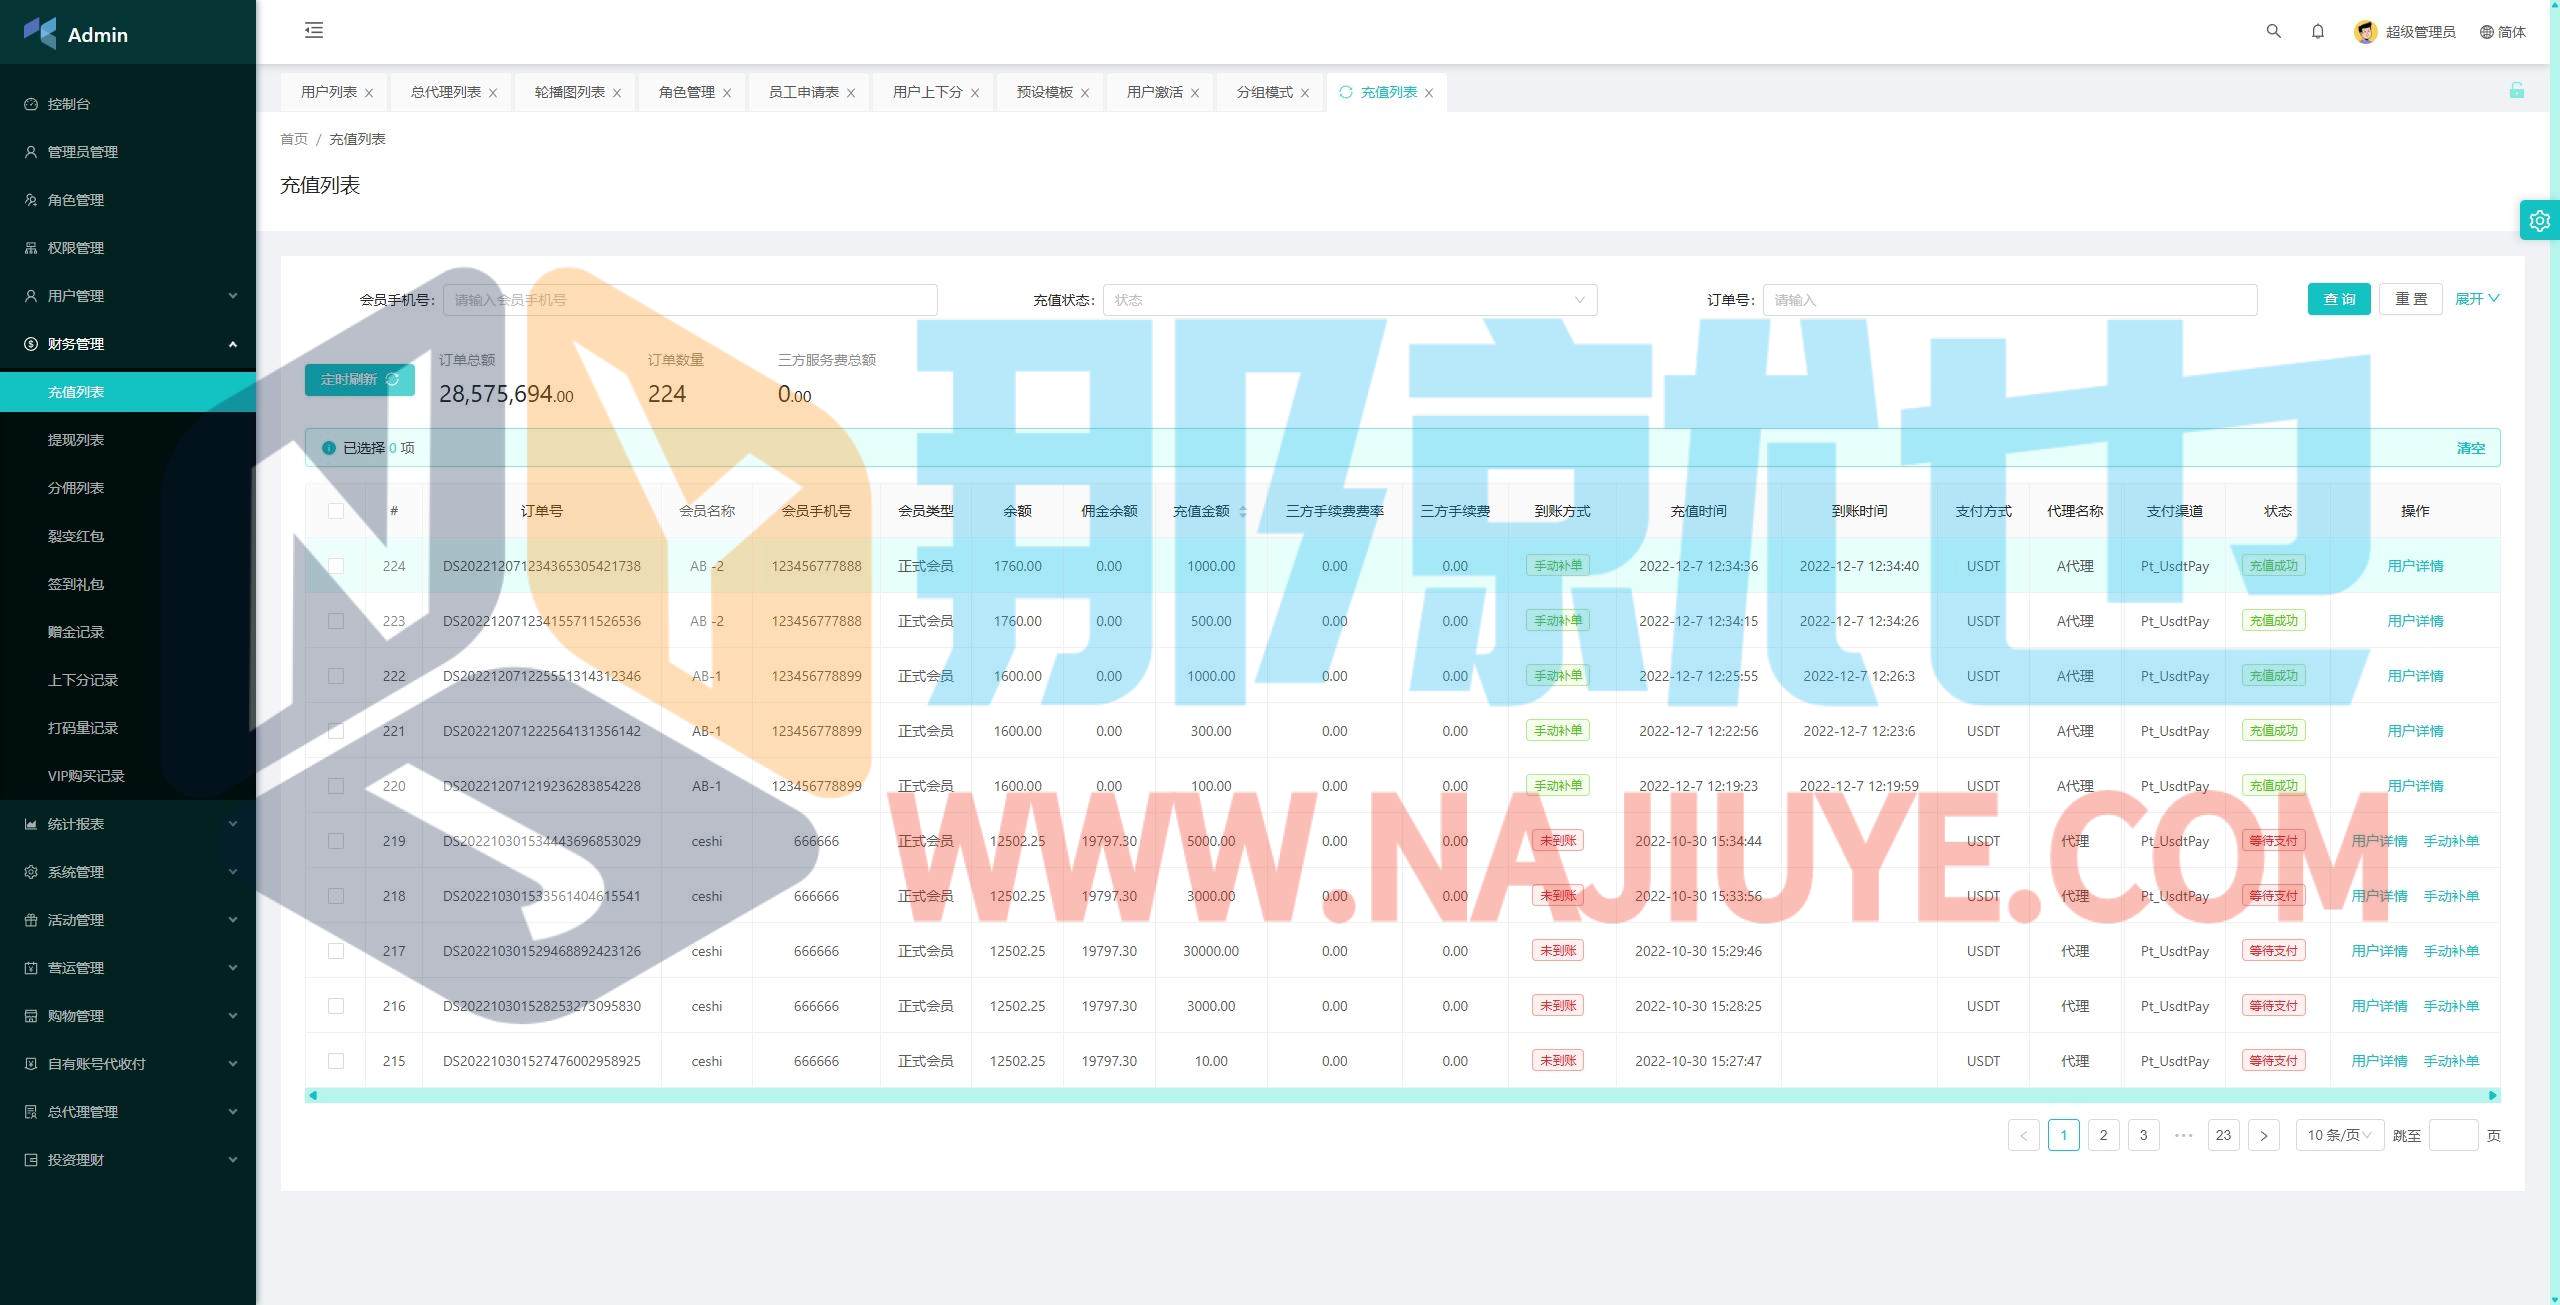The image size is (2560, 1305).
Task: Click the sidebar collapse menu icon
Action: (314, 31)
